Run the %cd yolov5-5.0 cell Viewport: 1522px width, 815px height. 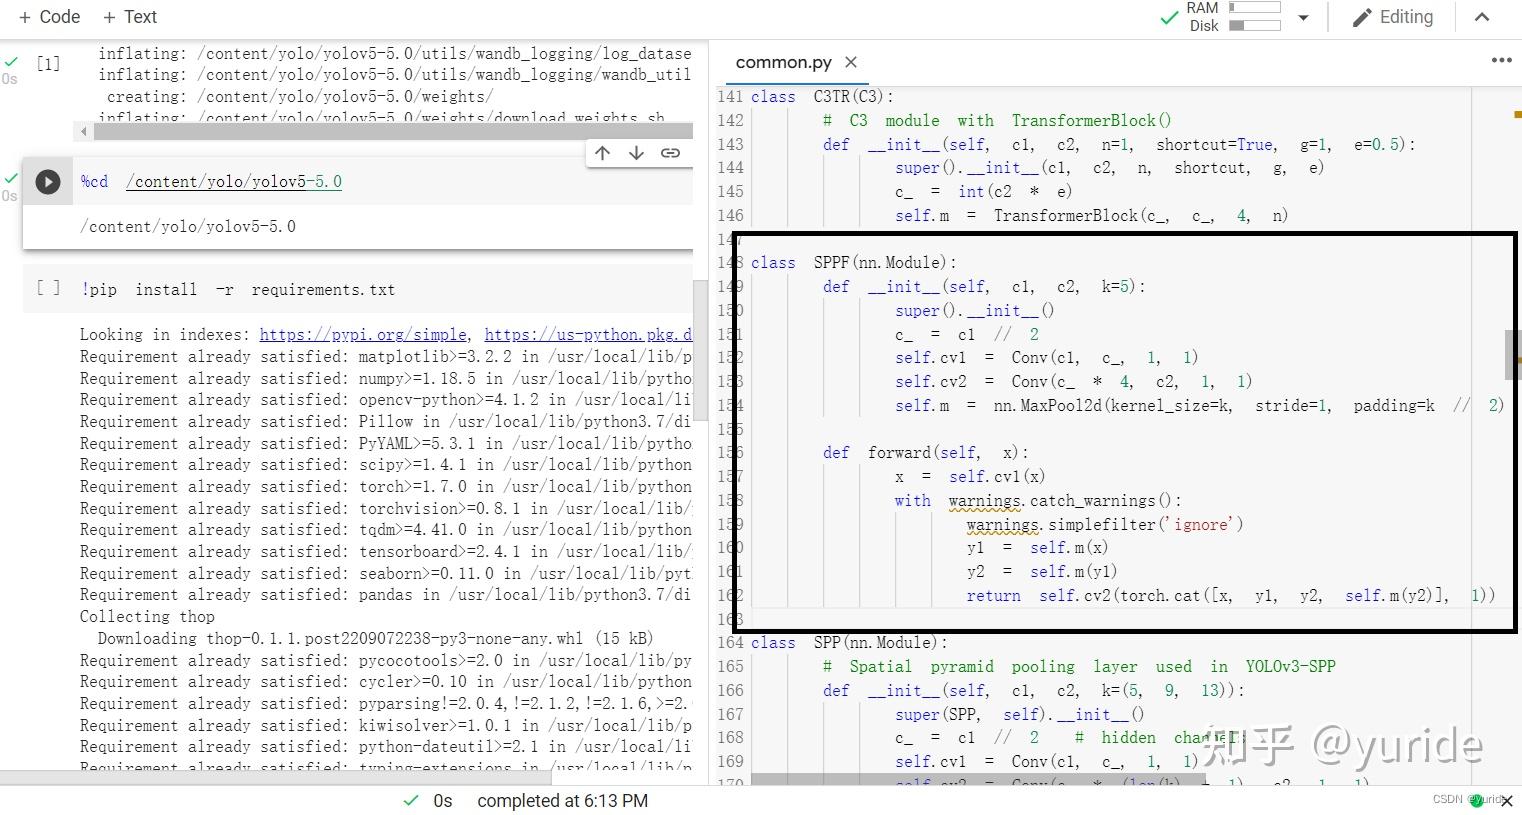(47, 182)
